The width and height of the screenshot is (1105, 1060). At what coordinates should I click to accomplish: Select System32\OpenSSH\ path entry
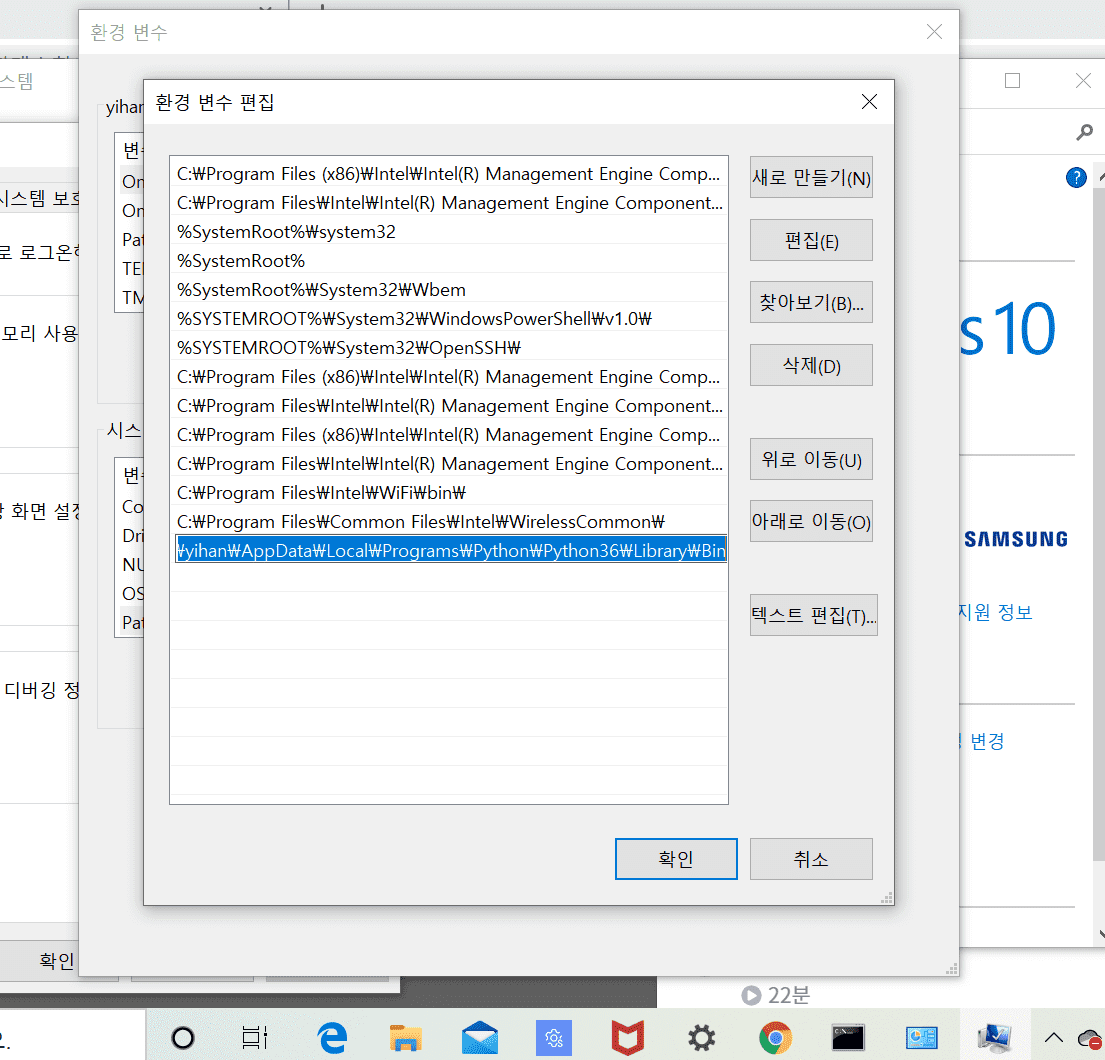point(449,347)
